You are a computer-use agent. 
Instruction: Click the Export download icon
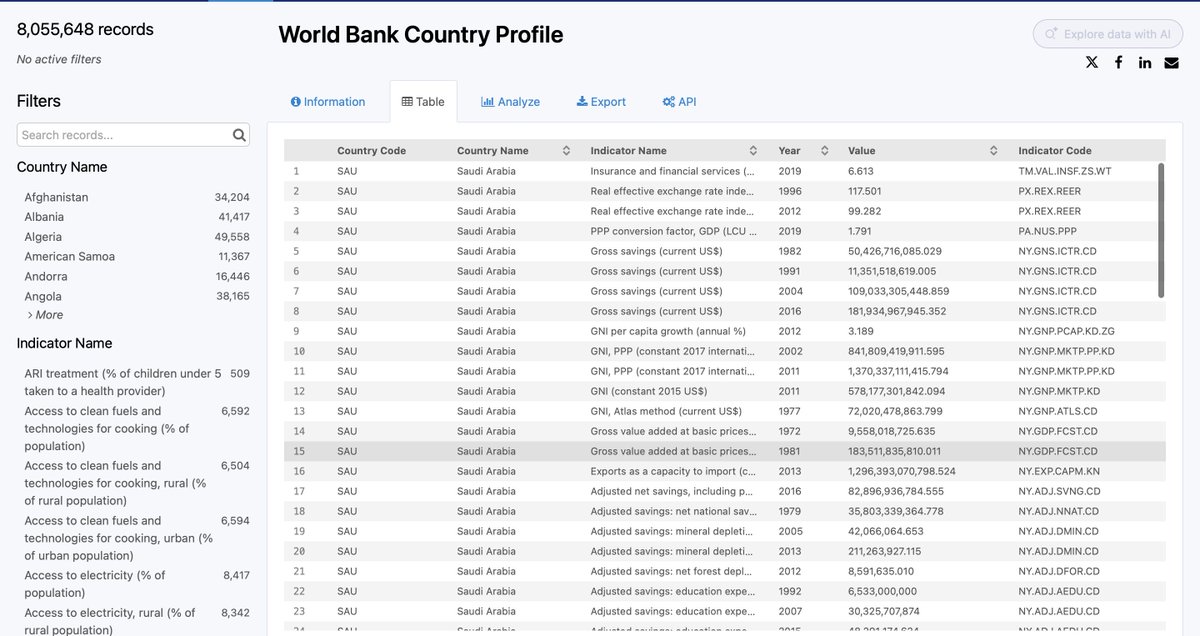[x=583, y=101]
